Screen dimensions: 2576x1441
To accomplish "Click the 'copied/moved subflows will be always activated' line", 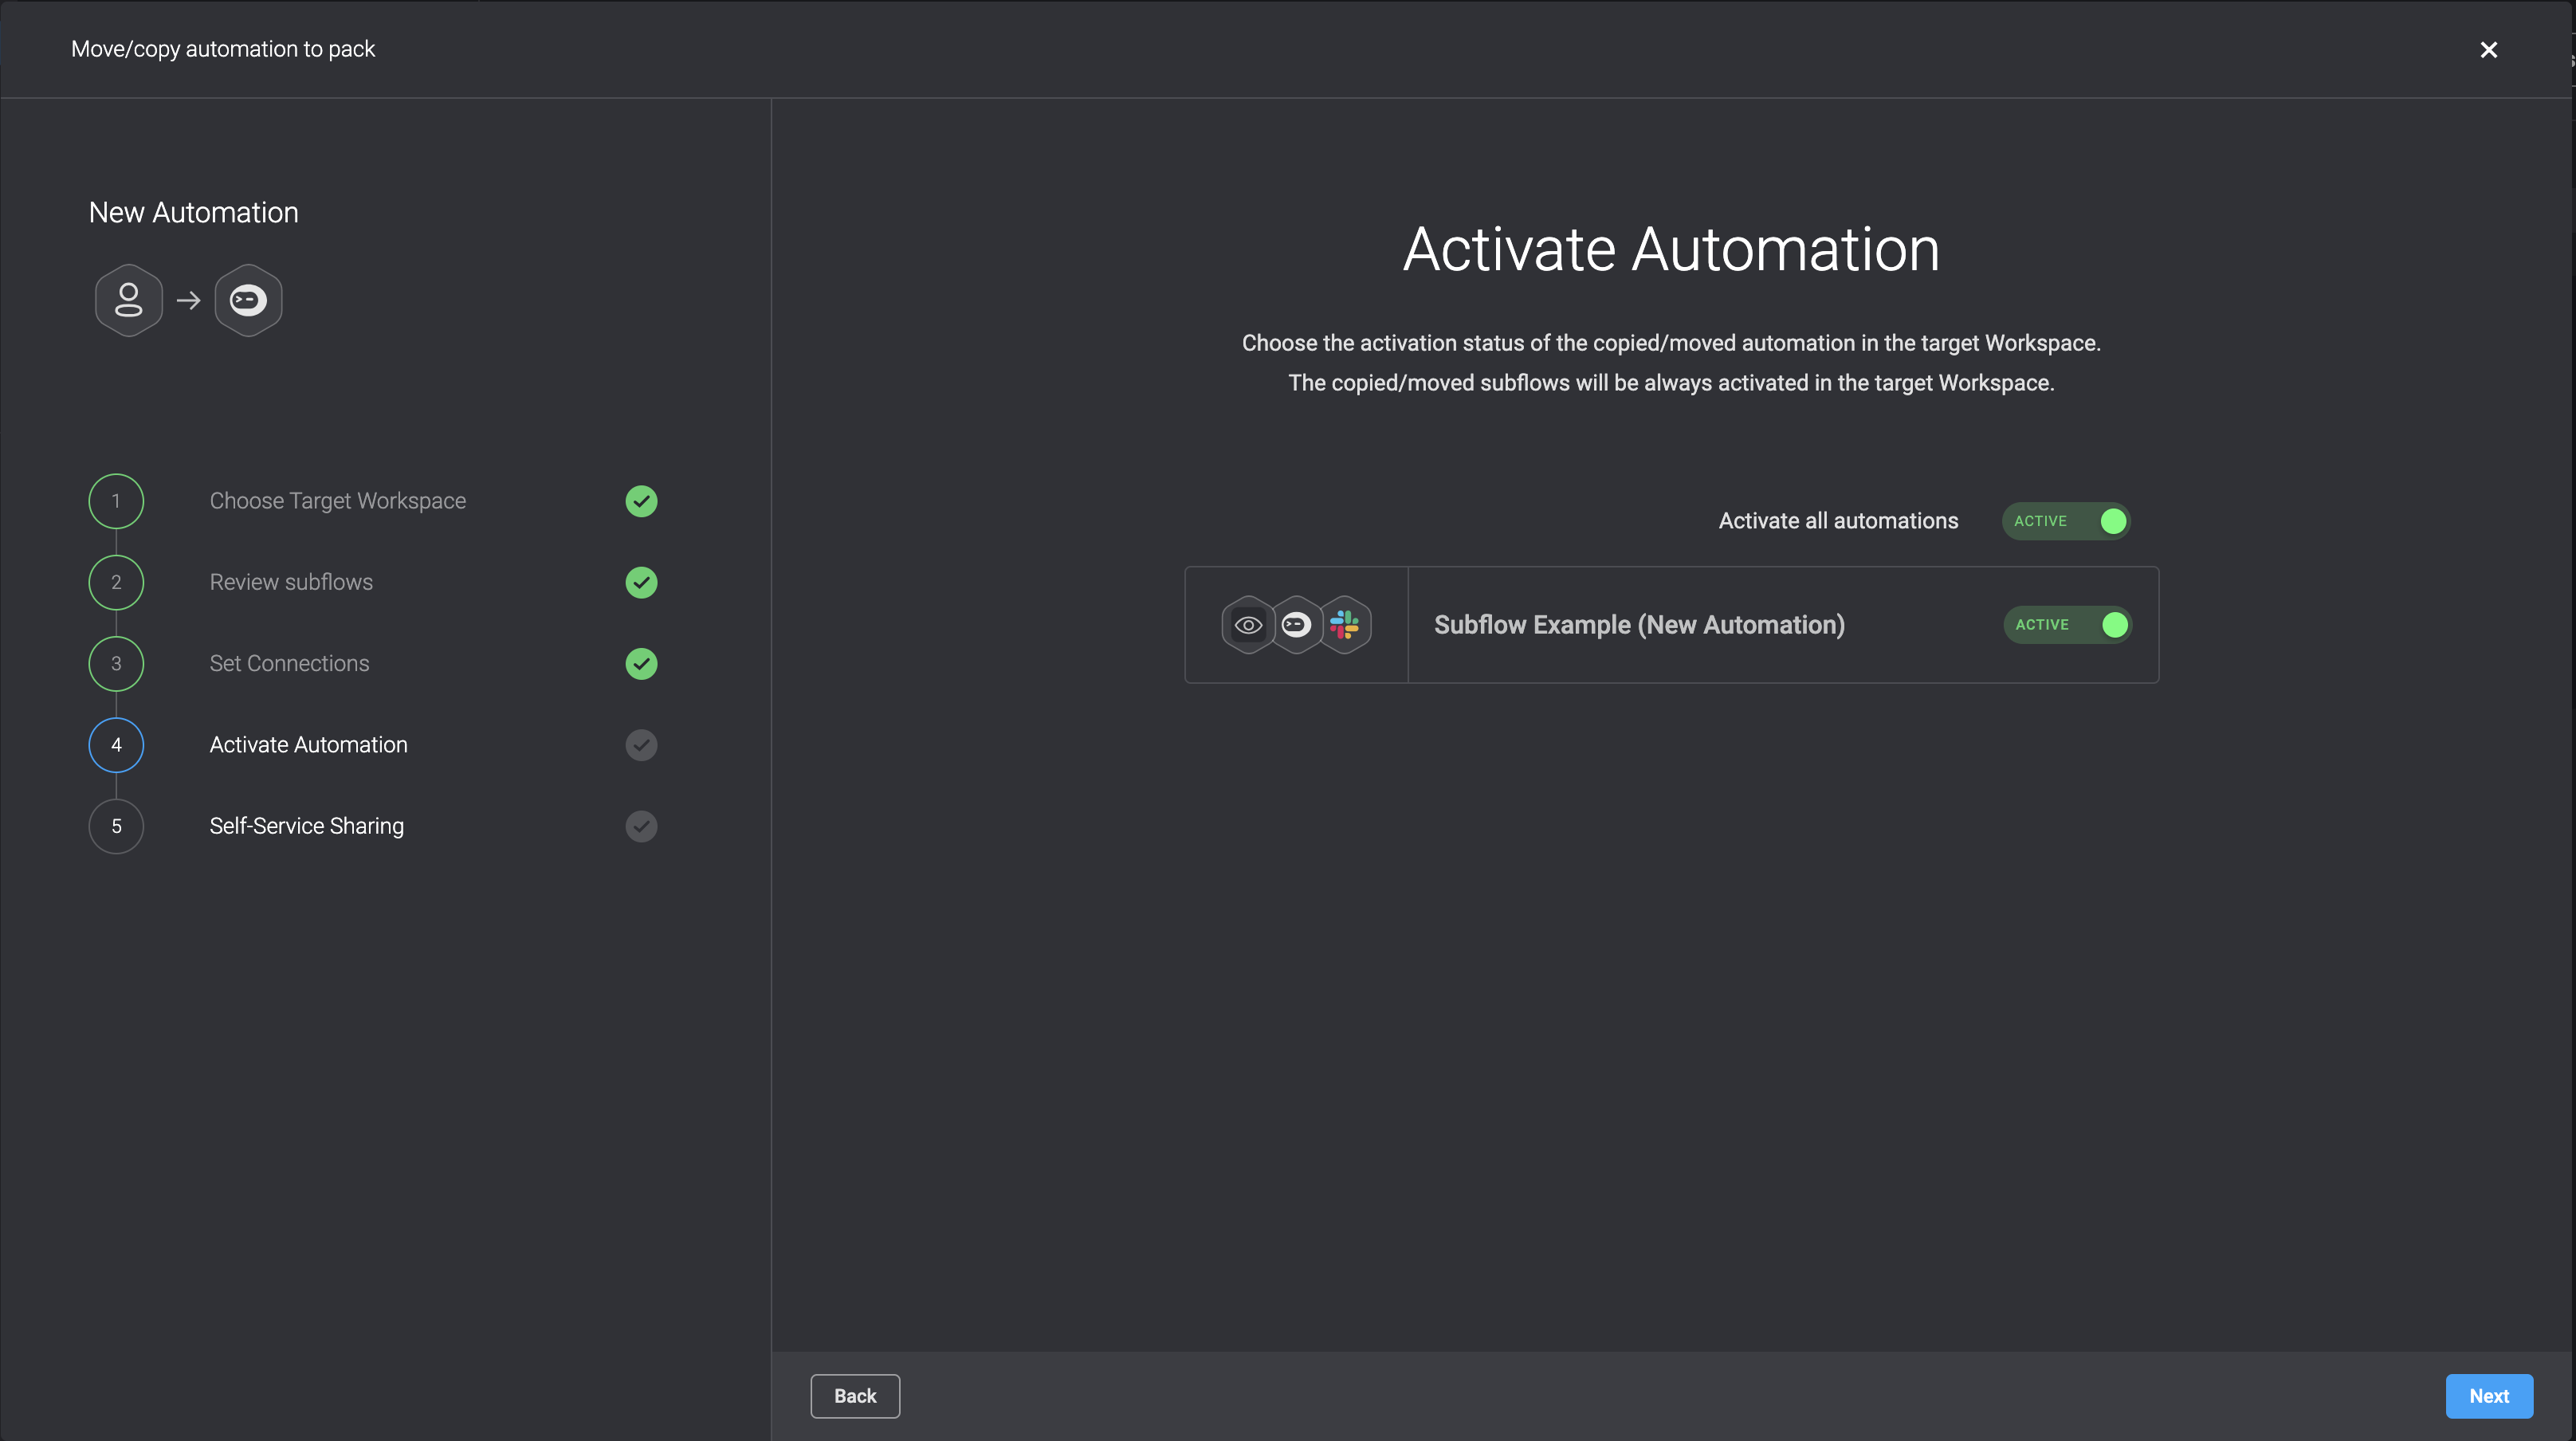I will click(x=1671, y=383).
